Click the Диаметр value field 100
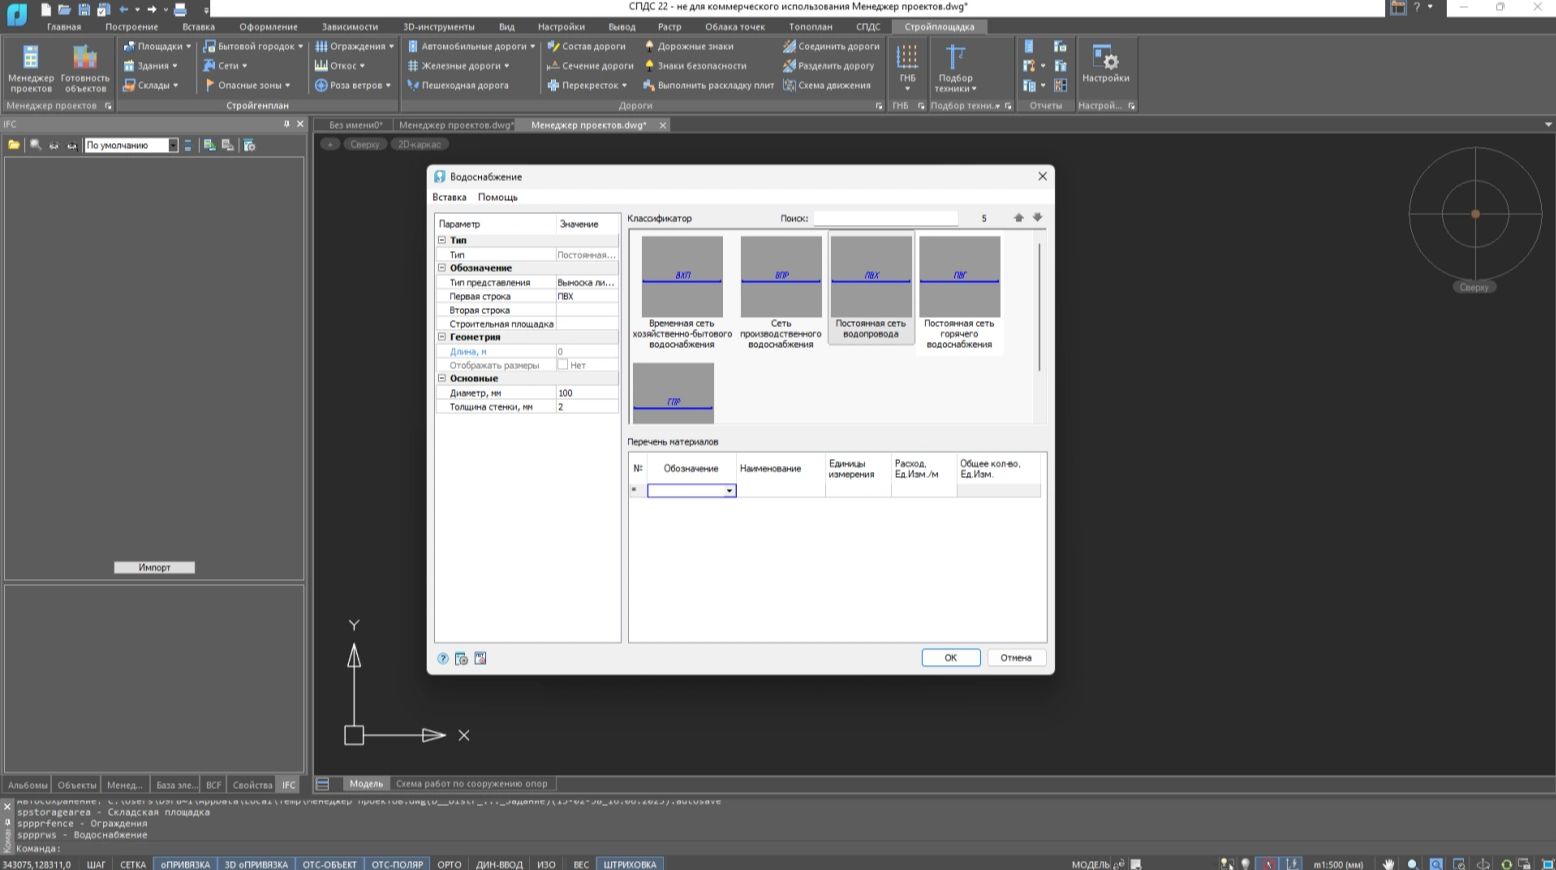1556x870 pixels. point(586,393)
